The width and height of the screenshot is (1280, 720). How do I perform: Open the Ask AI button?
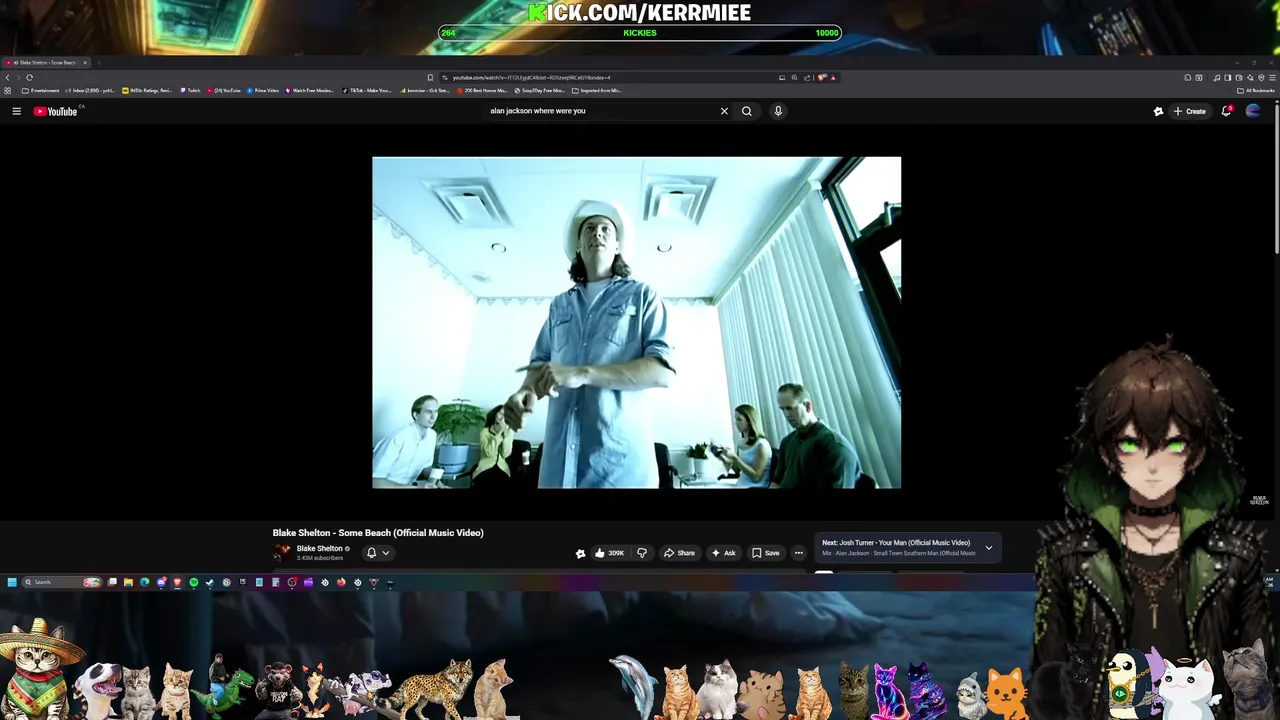(723, 553)
